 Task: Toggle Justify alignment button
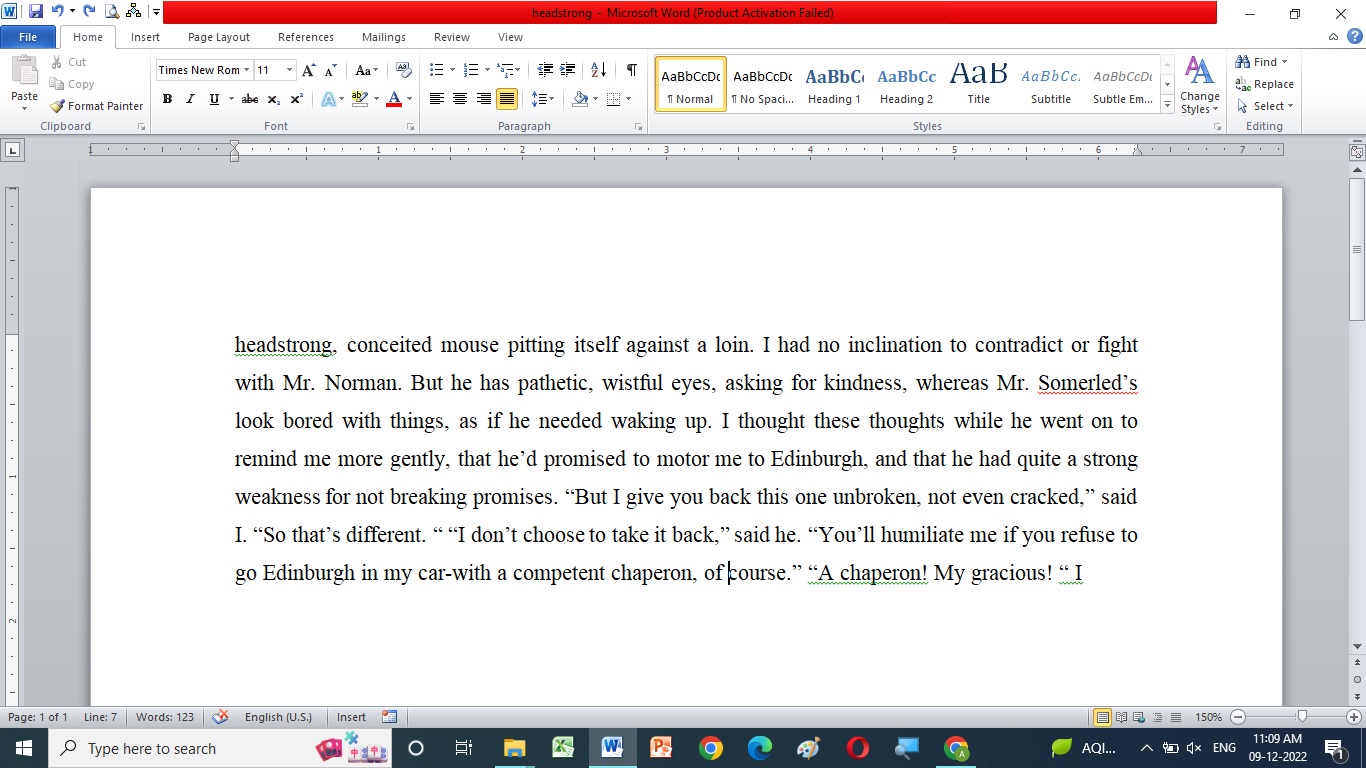pyautogui.click(x=507, y=99)
